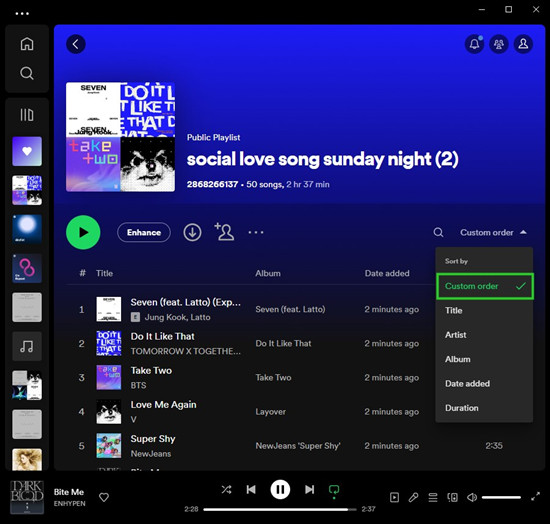Screen dimensions: 550x524
Task: Click Super Shy cover thumbnail
Action: tap(109, 445)
